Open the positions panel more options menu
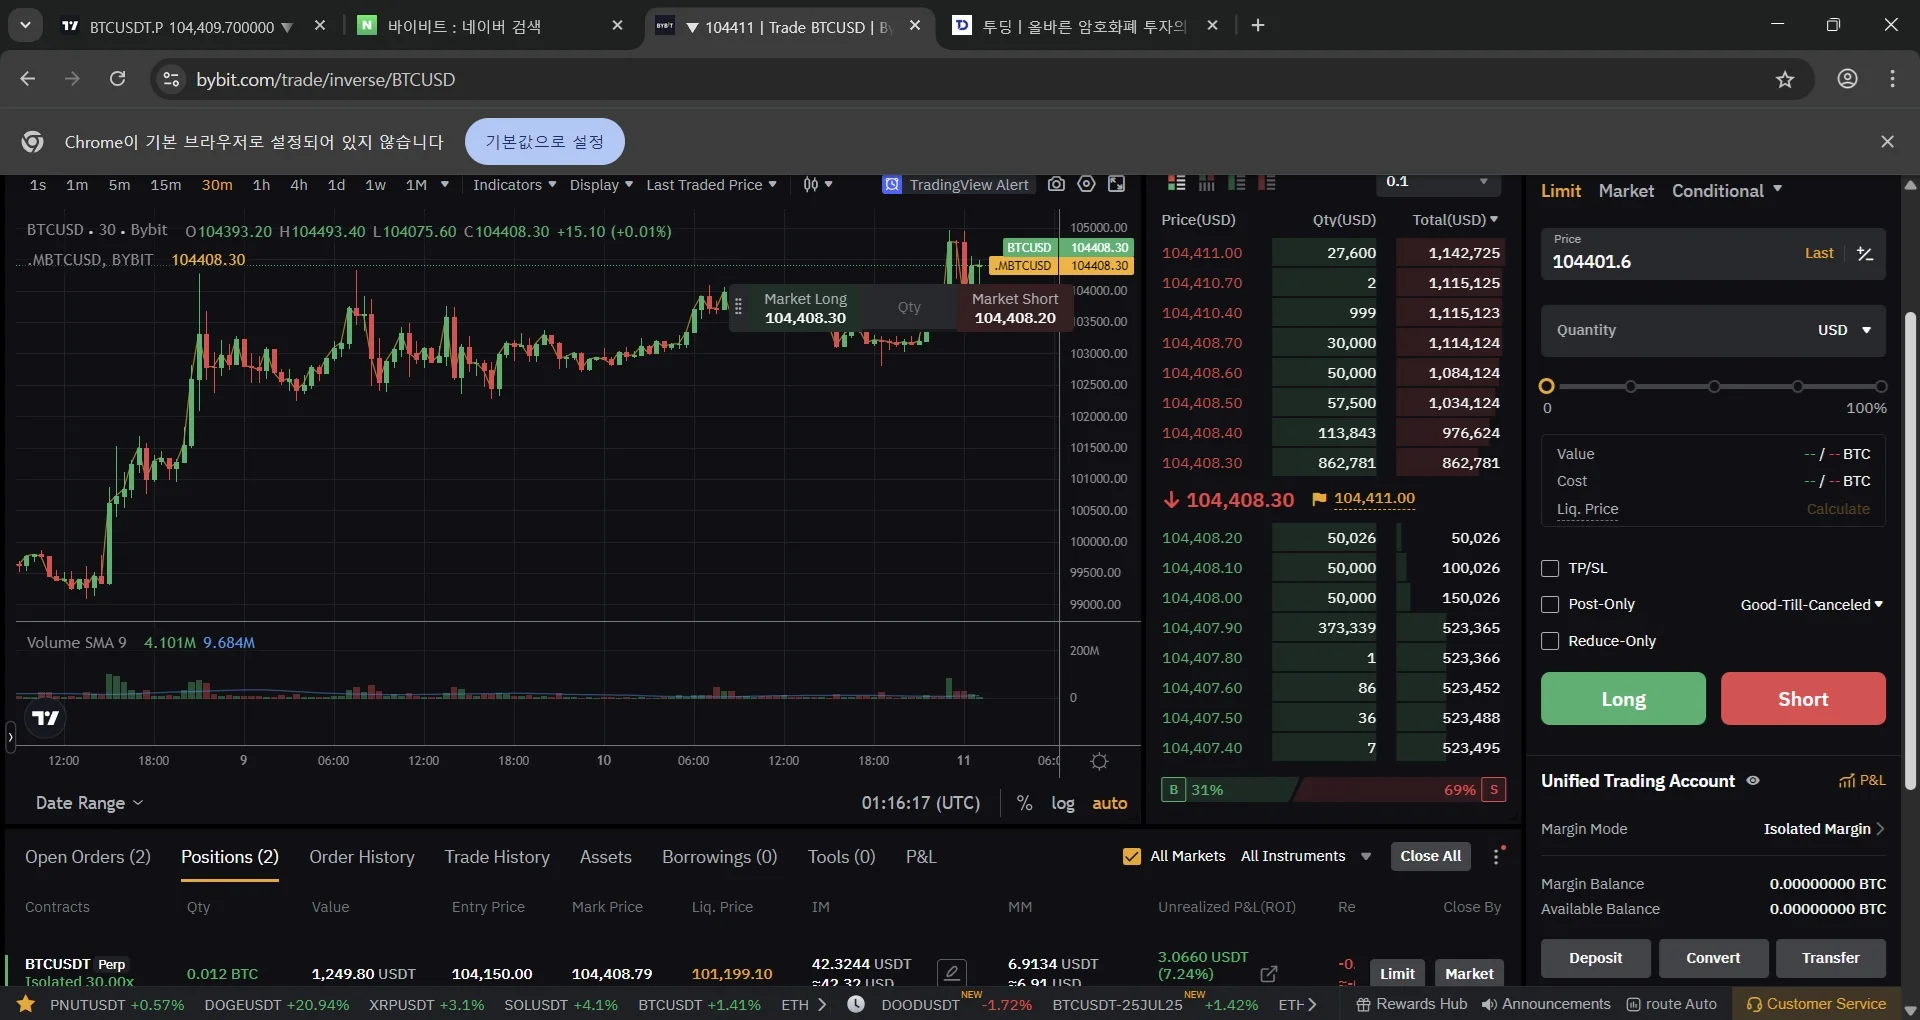1920x1020 pixels. 1497,856
